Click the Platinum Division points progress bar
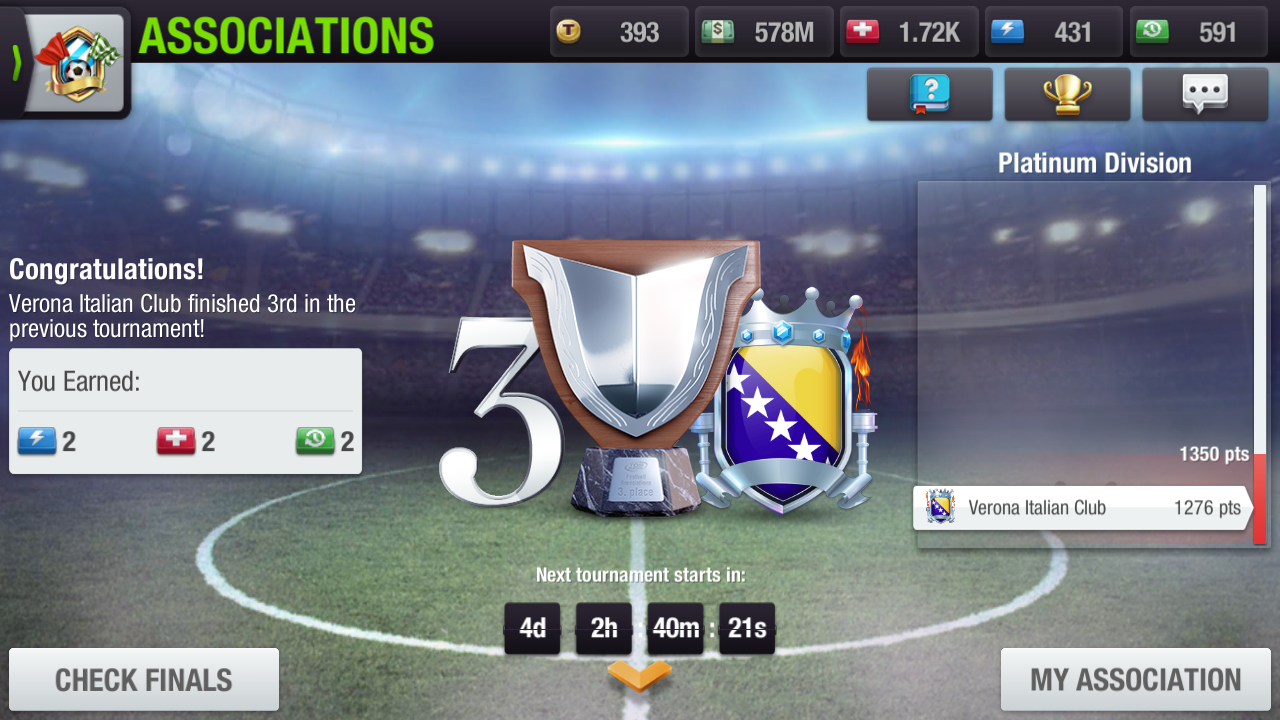 point(1260,365)
